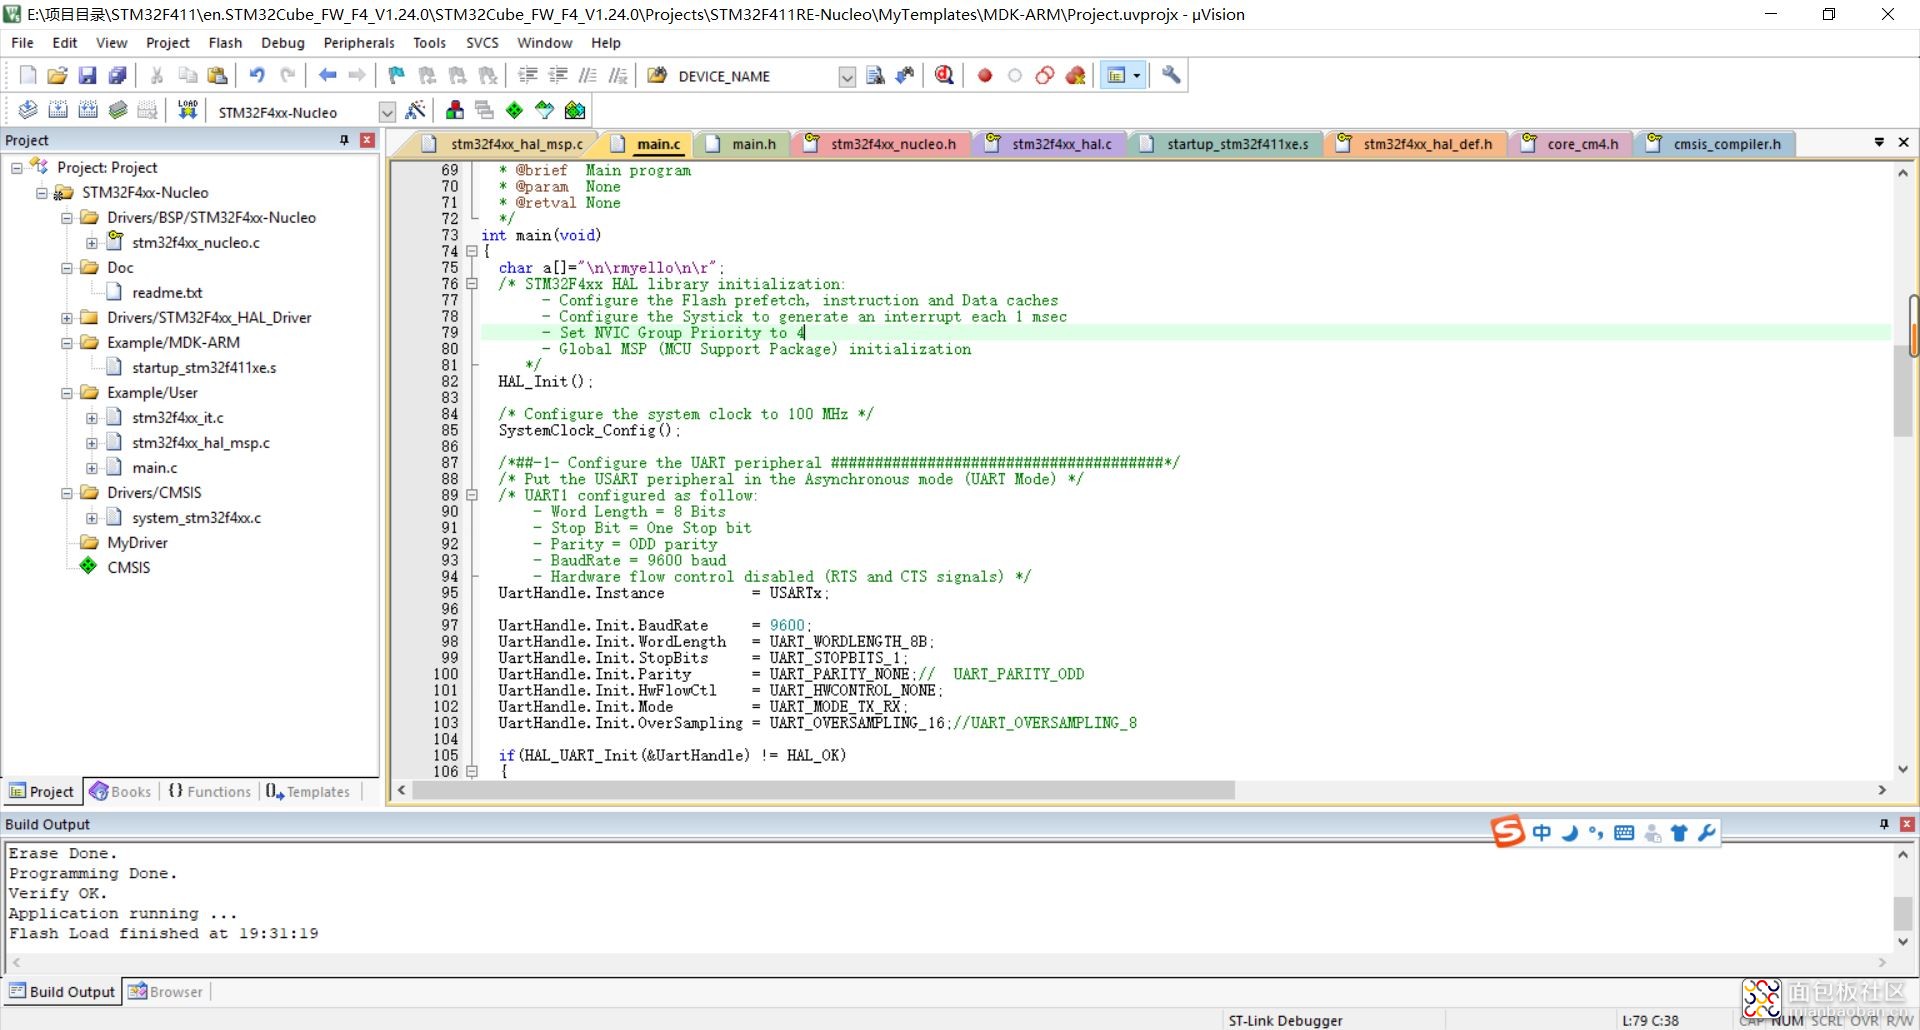
Task: Open the DEVICE_NAME search dropdown arrow
Action: (847, 77)
